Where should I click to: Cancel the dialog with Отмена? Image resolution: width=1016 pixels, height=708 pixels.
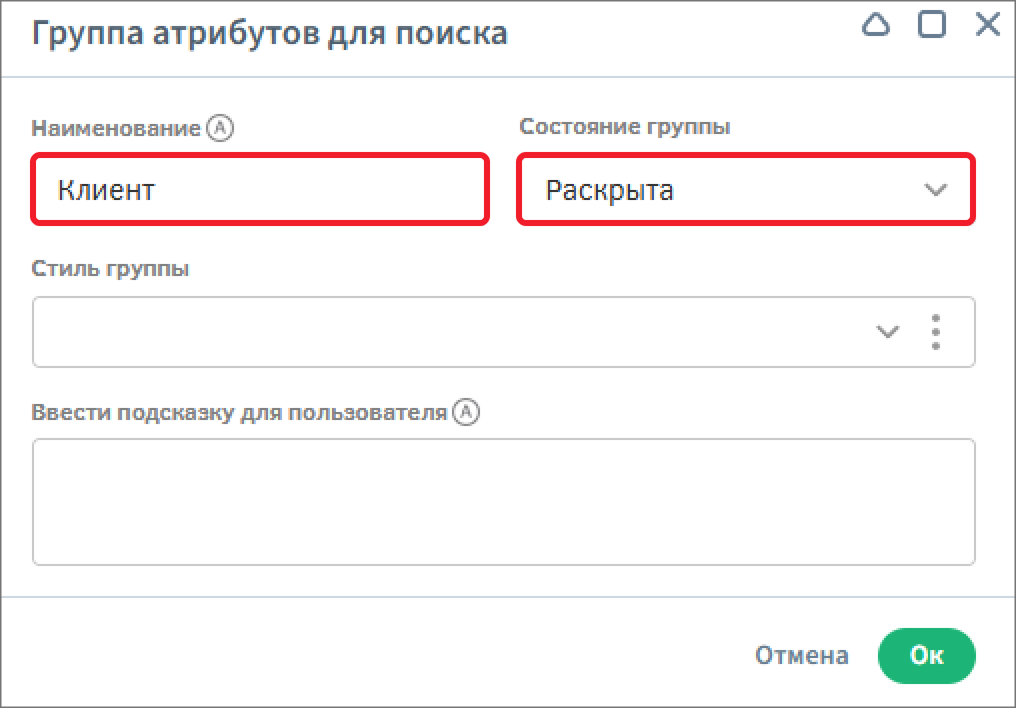click(x=801, y=656)
